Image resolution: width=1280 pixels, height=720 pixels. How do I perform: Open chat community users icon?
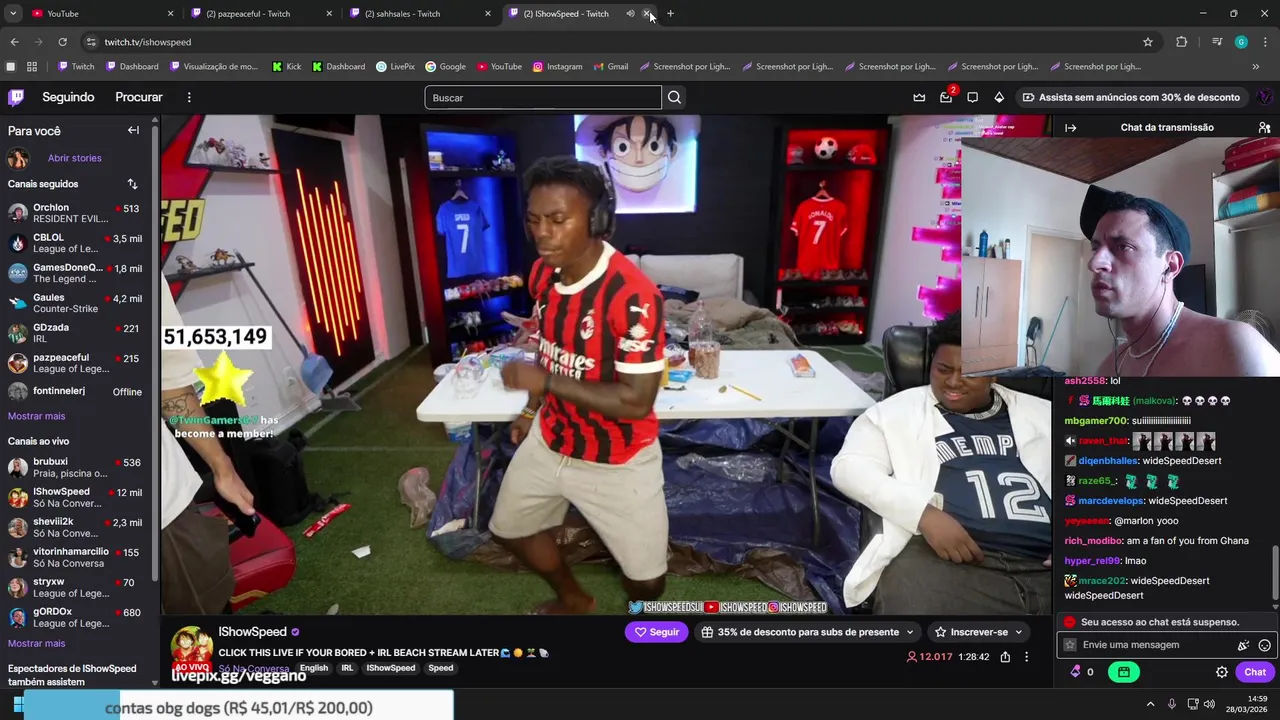1264,128
